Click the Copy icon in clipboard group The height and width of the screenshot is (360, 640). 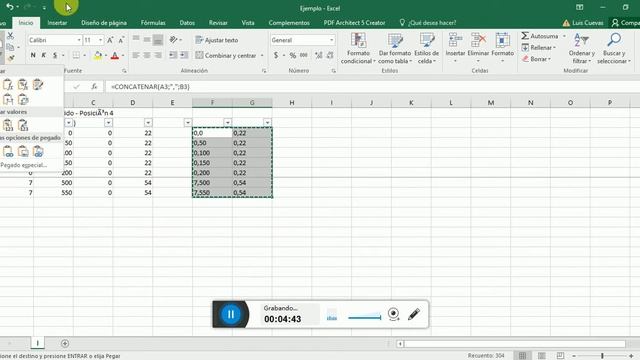tap(10, 47)
